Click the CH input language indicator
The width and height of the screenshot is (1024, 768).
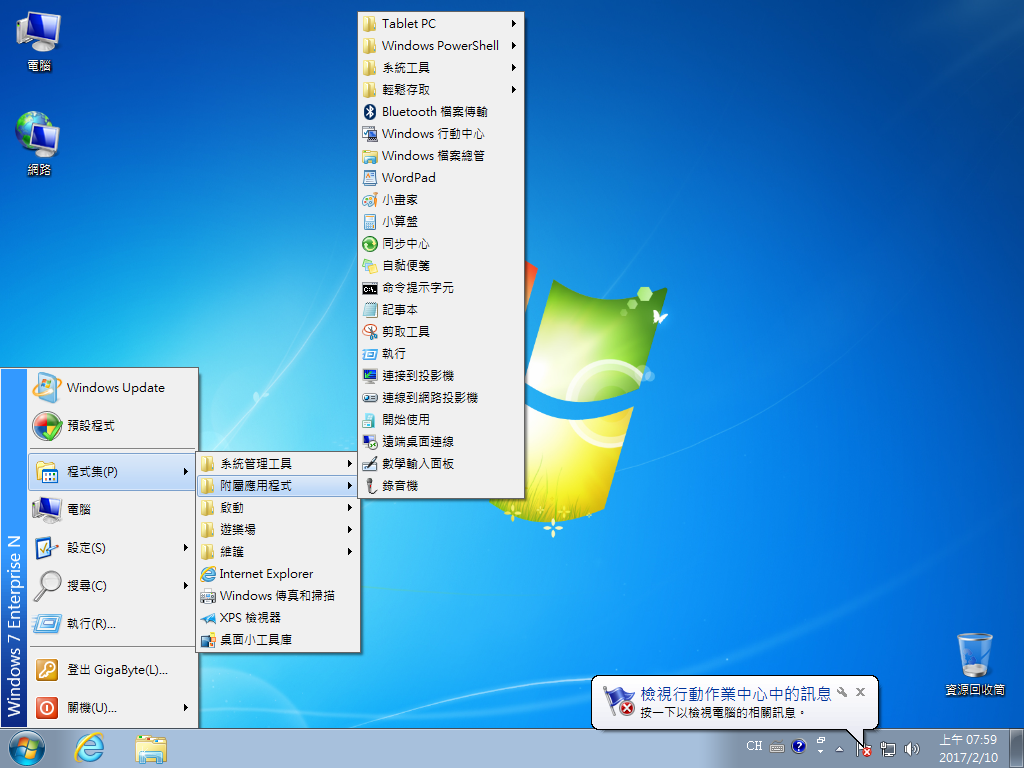point(754,746)
